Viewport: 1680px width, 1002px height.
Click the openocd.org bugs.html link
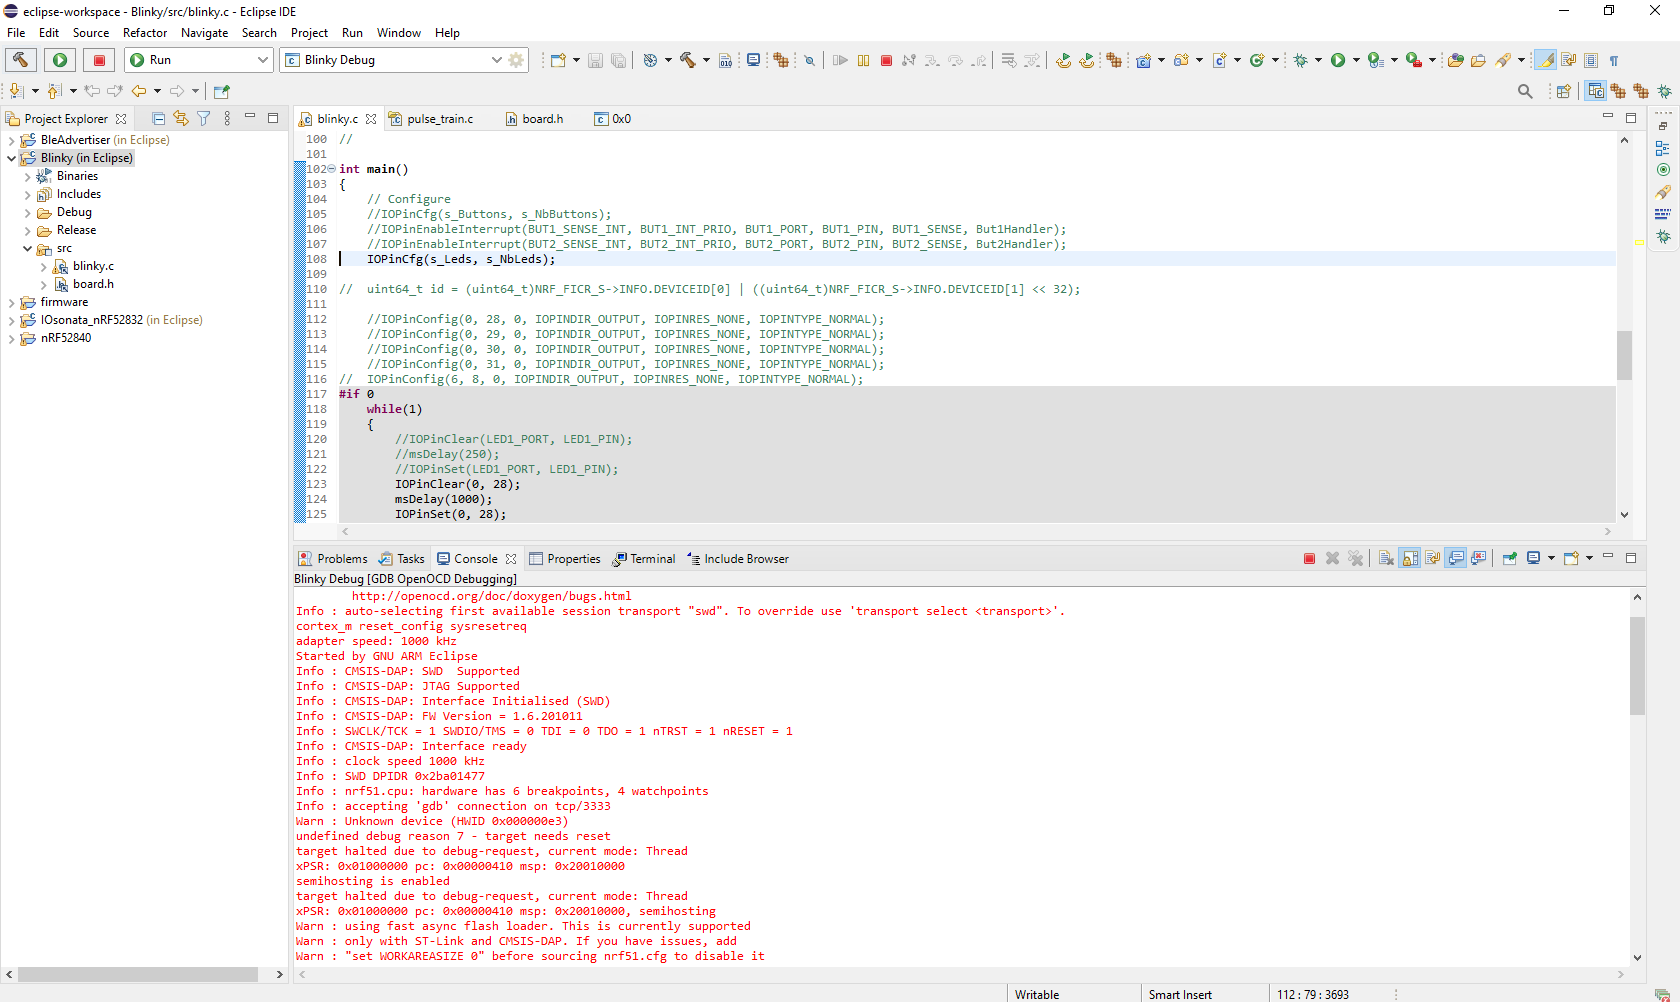(x=491, y=596)
